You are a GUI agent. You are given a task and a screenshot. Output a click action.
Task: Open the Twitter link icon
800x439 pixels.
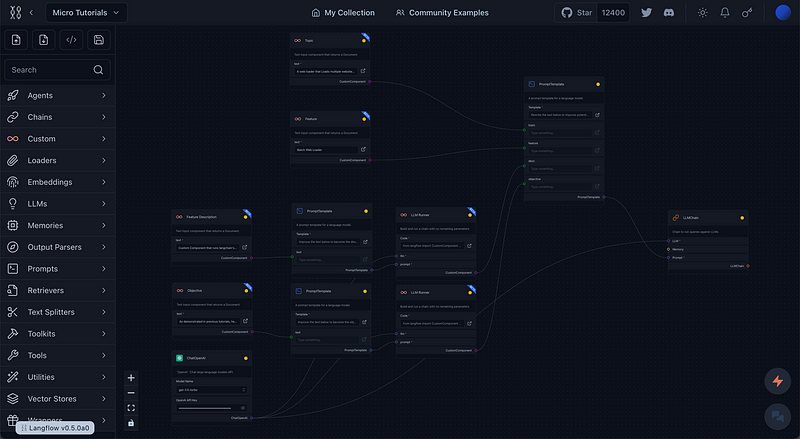click(646, 13)
